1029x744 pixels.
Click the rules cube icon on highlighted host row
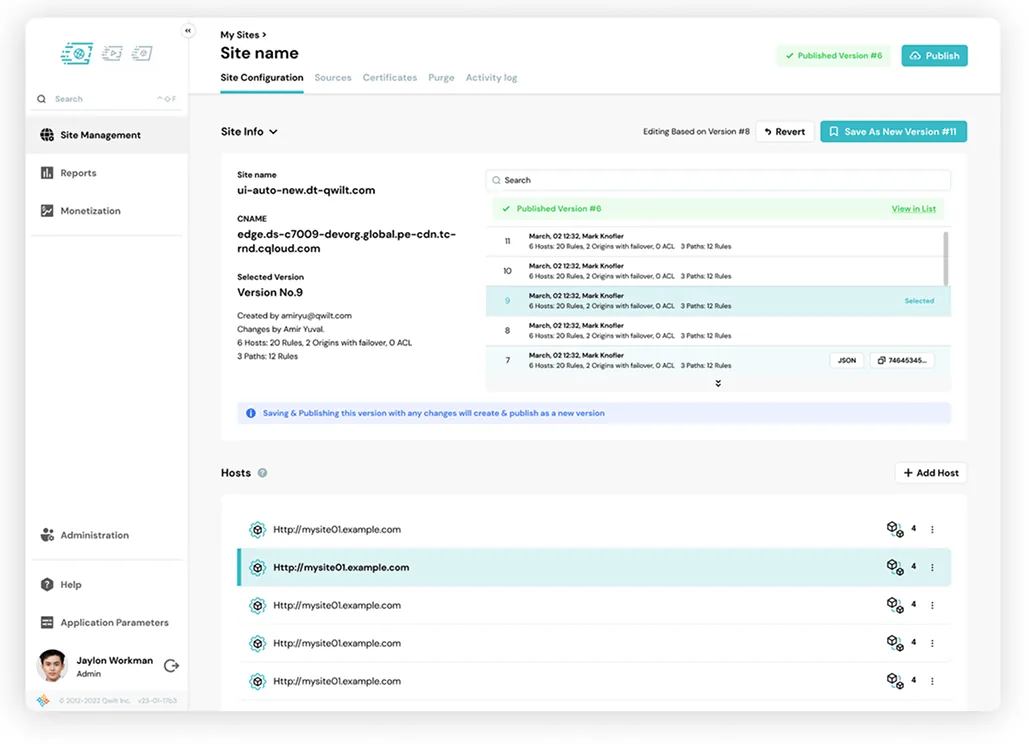[x=895, y=567]
